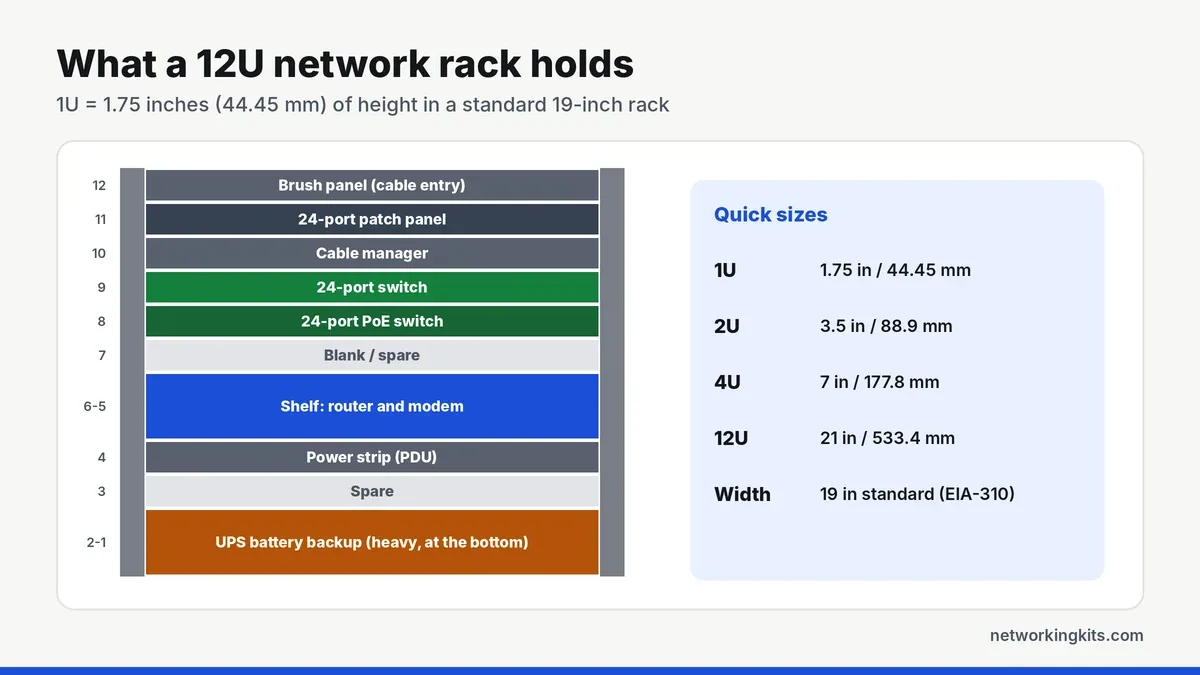Viewport: 1200px width, 675px height.
Task: Click the 'Width' label in Quick sizes
Action: [742, 494]
